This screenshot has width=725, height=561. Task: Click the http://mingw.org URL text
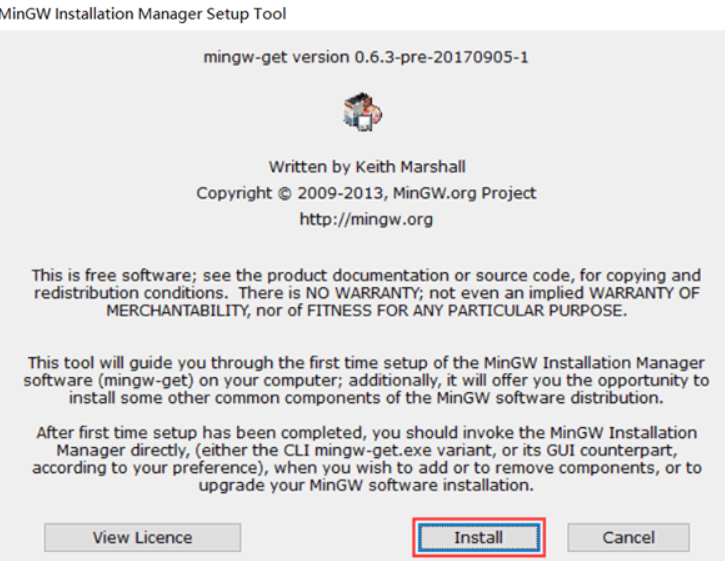366,219
